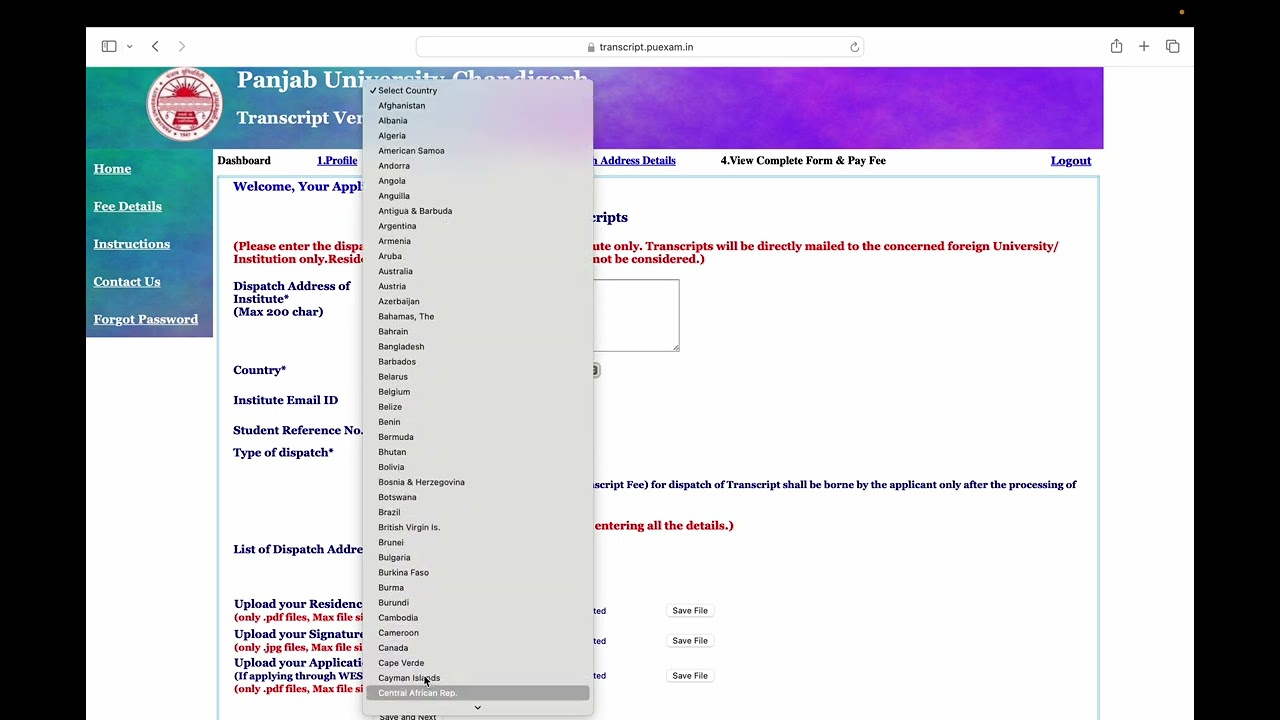Pick Azerbaijan from the list
The height and width of the screenshot is (720, 1280).
[477, 301]
